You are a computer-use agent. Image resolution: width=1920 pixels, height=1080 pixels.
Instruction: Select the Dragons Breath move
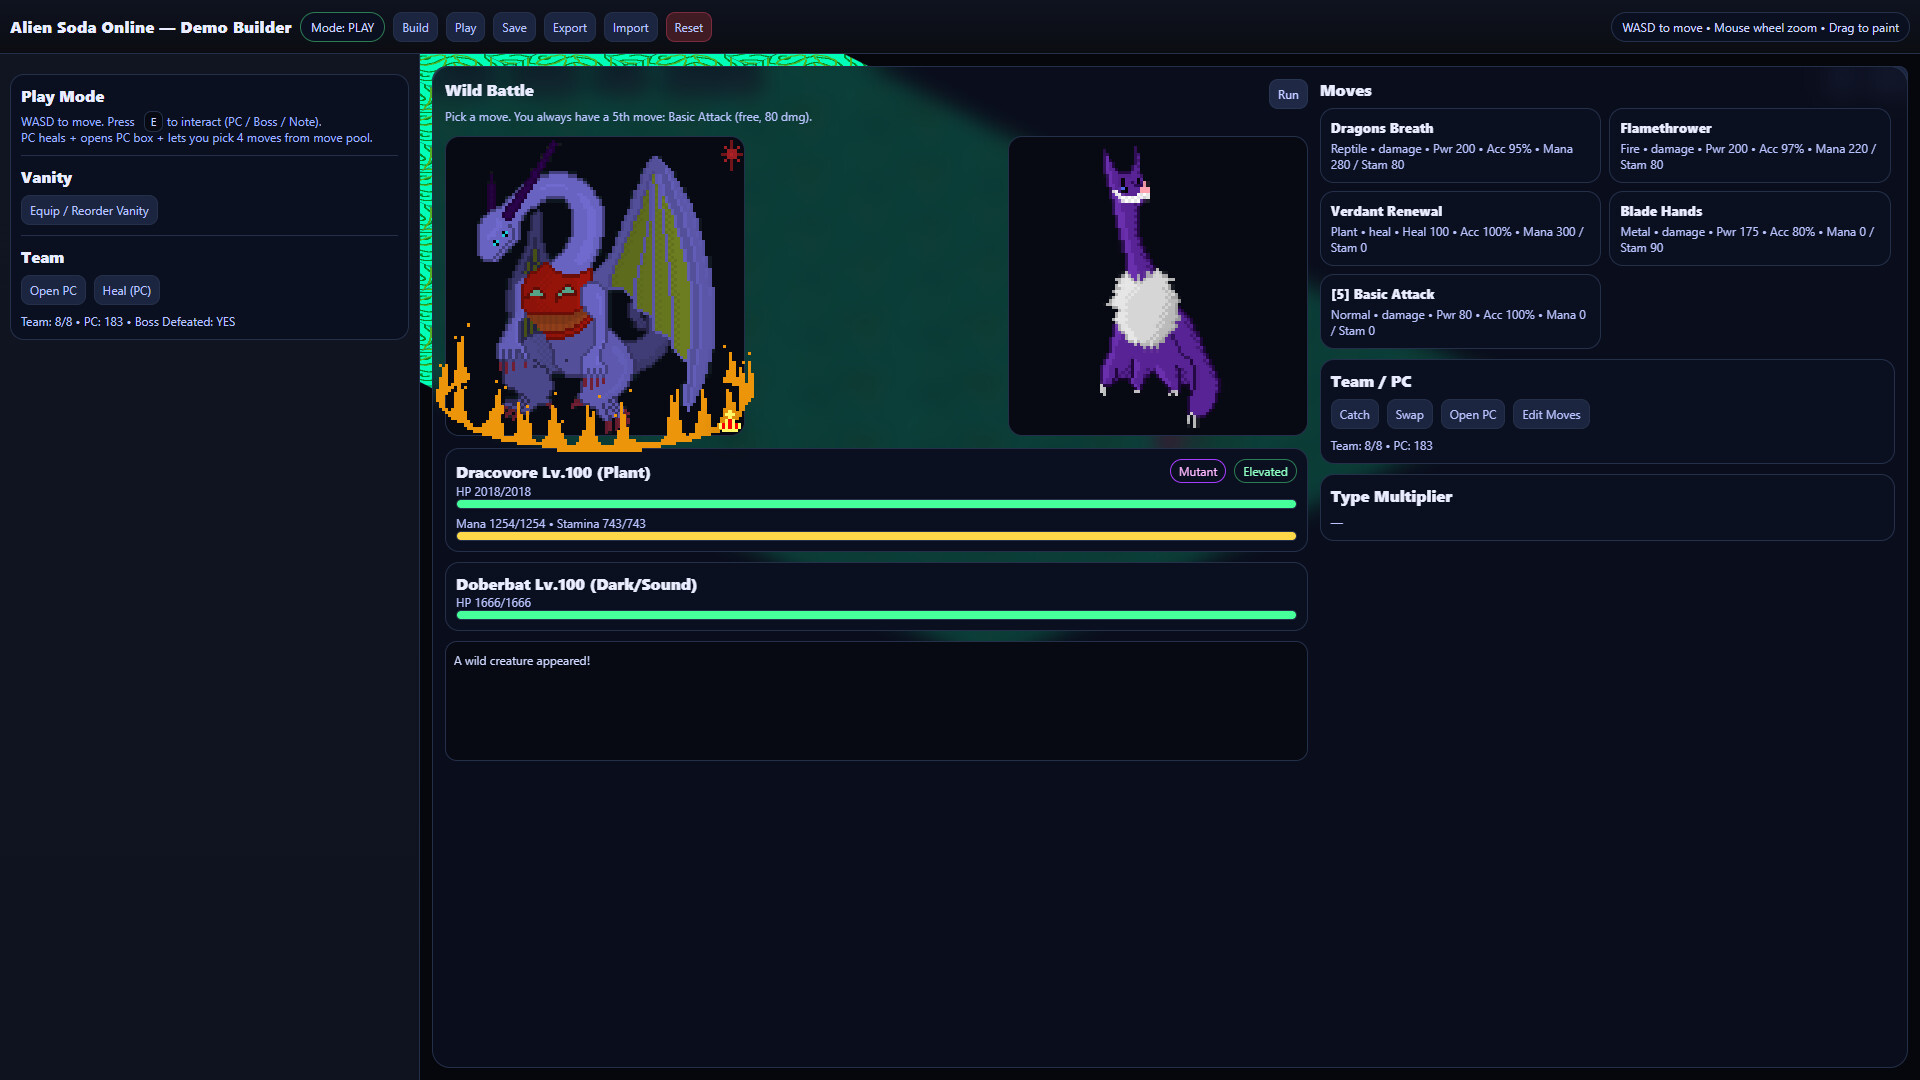click(1459, 145)
